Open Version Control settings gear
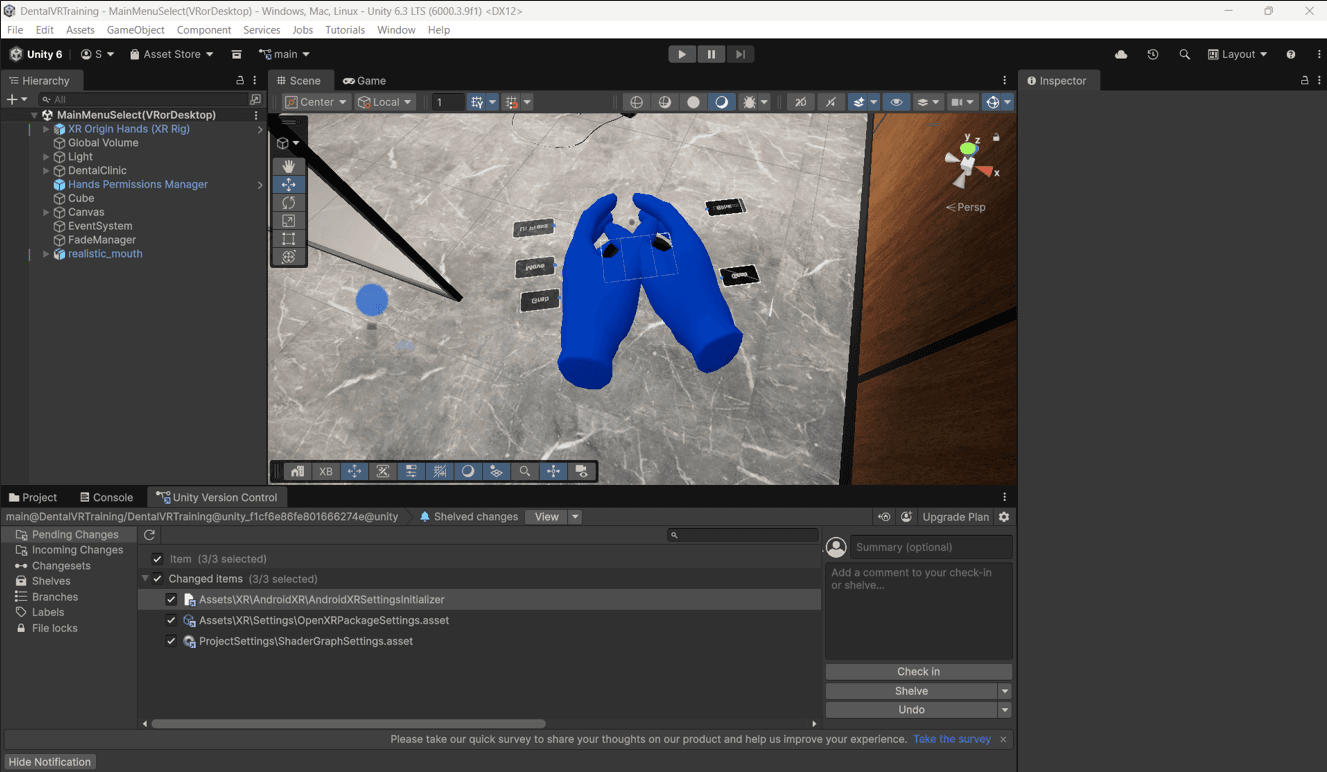Image resolution: width=1327 pixels, height=772 pixels. click(x=1004, y=517)
